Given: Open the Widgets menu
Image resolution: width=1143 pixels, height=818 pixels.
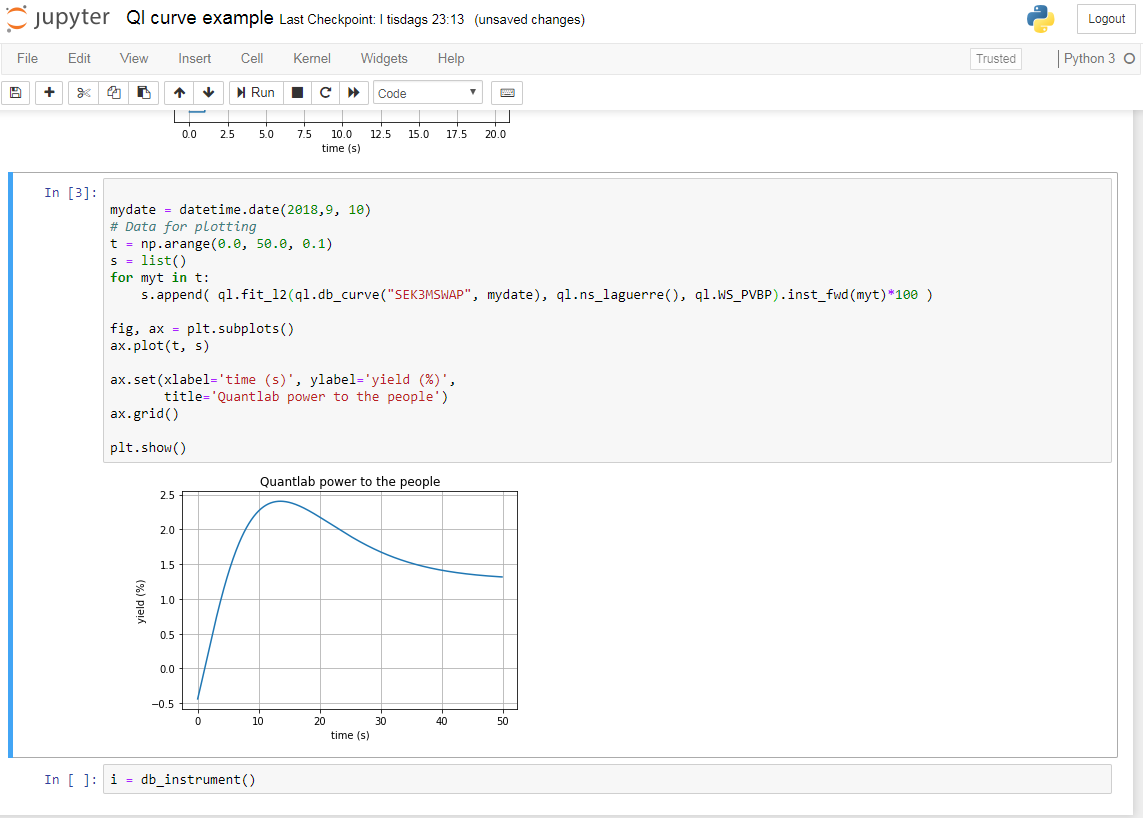Looking at the screenshot, I should pyautogui.click(x=384, y=58).
